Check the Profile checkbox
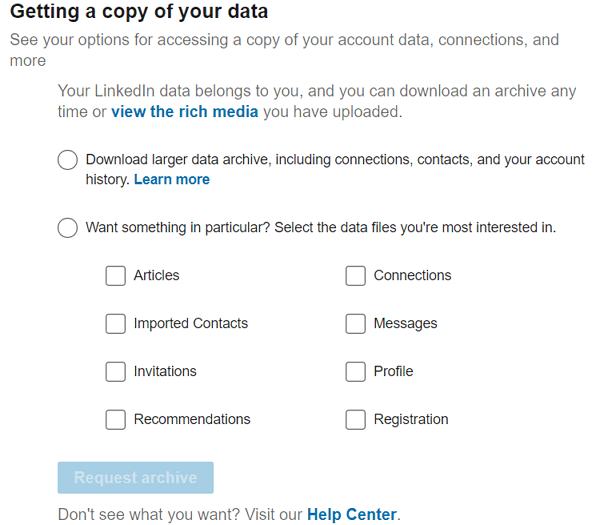This screenshot has width=608, height=525. 356,372
